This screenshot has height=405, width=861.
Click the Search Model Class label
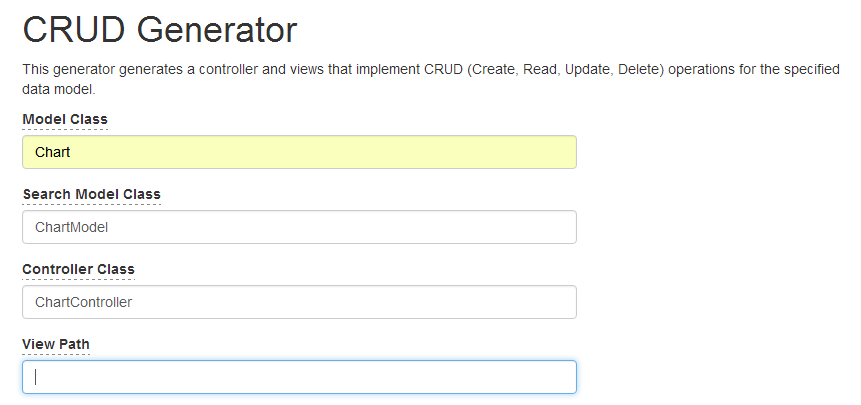point(91,194)
